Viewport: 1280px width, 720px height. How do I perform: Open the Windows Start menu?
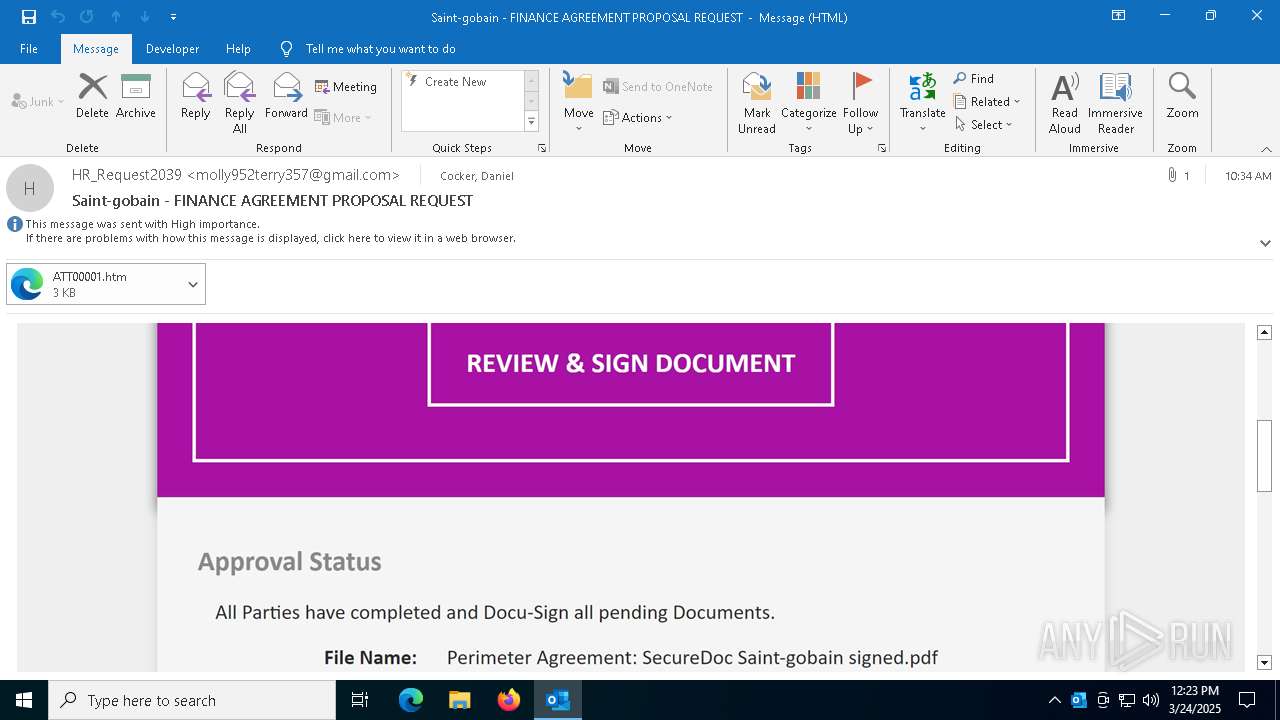[x=24, y=700]
